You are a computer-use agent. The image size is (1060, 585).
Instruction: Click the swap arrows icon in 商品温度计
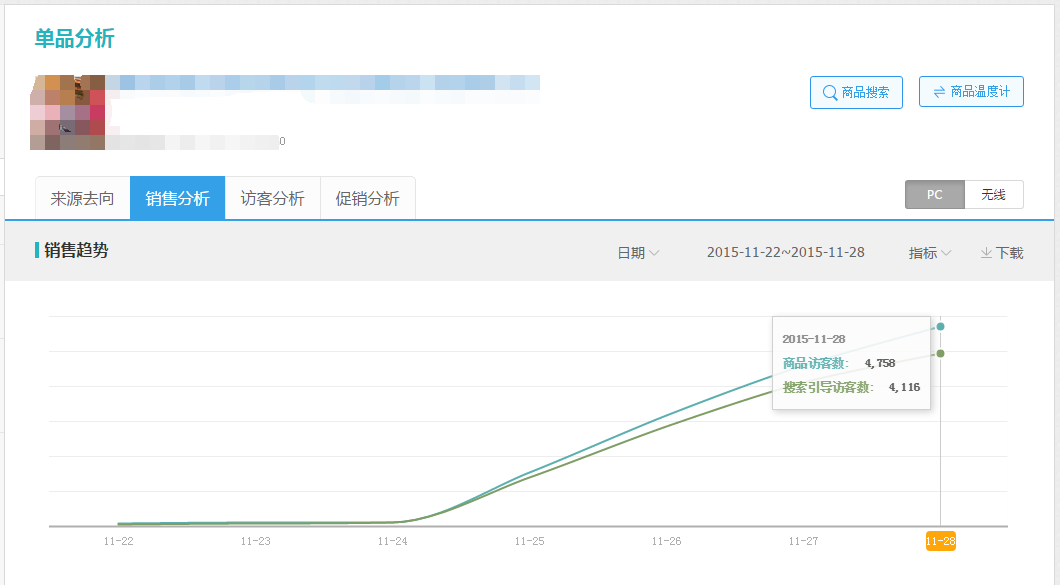click(939, 92)
